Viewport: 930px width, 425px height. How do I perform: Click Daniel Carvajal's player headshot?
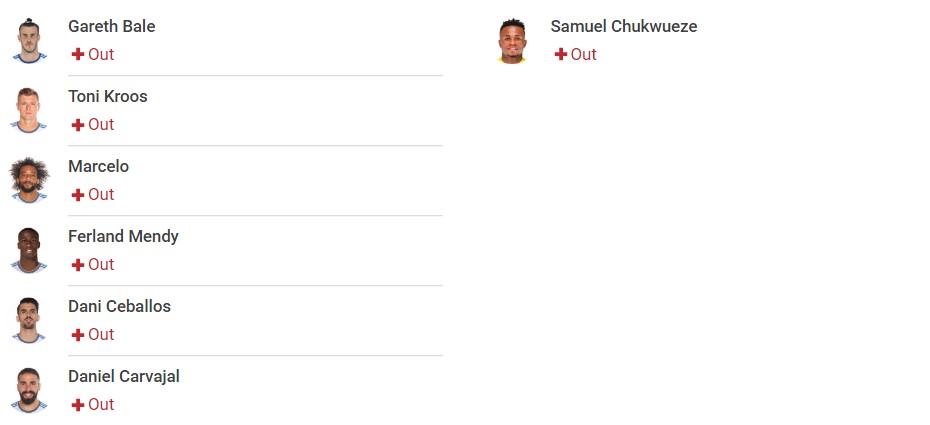(28, 390)
